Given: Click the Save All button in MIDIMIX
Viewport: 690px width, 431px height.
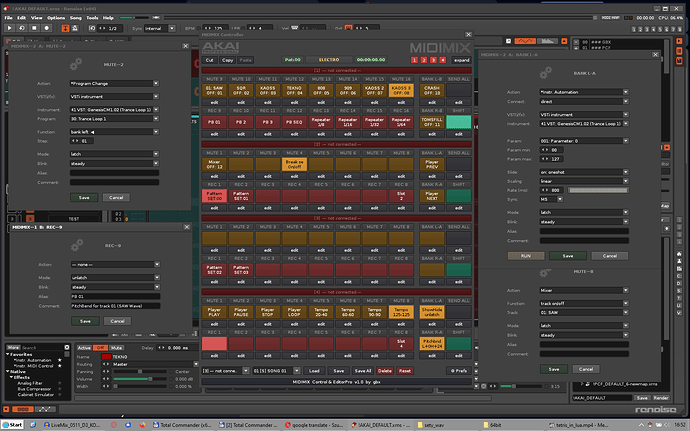Looking at the screenshot, I should 363,371.
